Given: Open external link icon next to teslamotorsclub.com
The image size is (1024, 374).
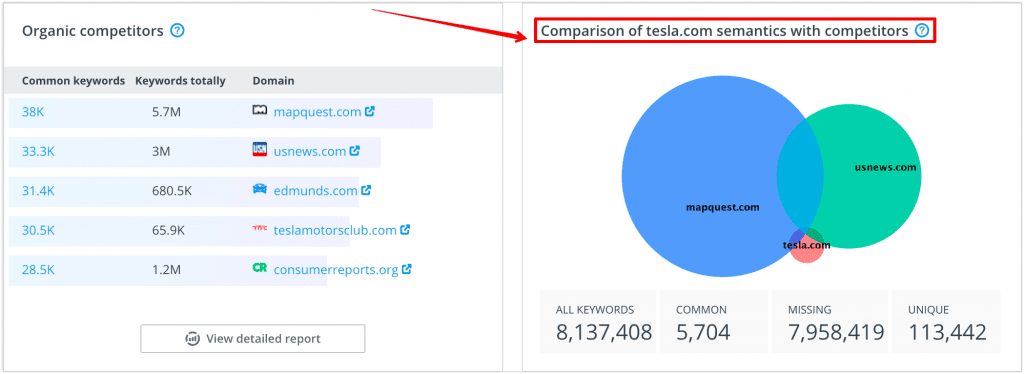Looking at the screenshot, I should tap(405, 230).
